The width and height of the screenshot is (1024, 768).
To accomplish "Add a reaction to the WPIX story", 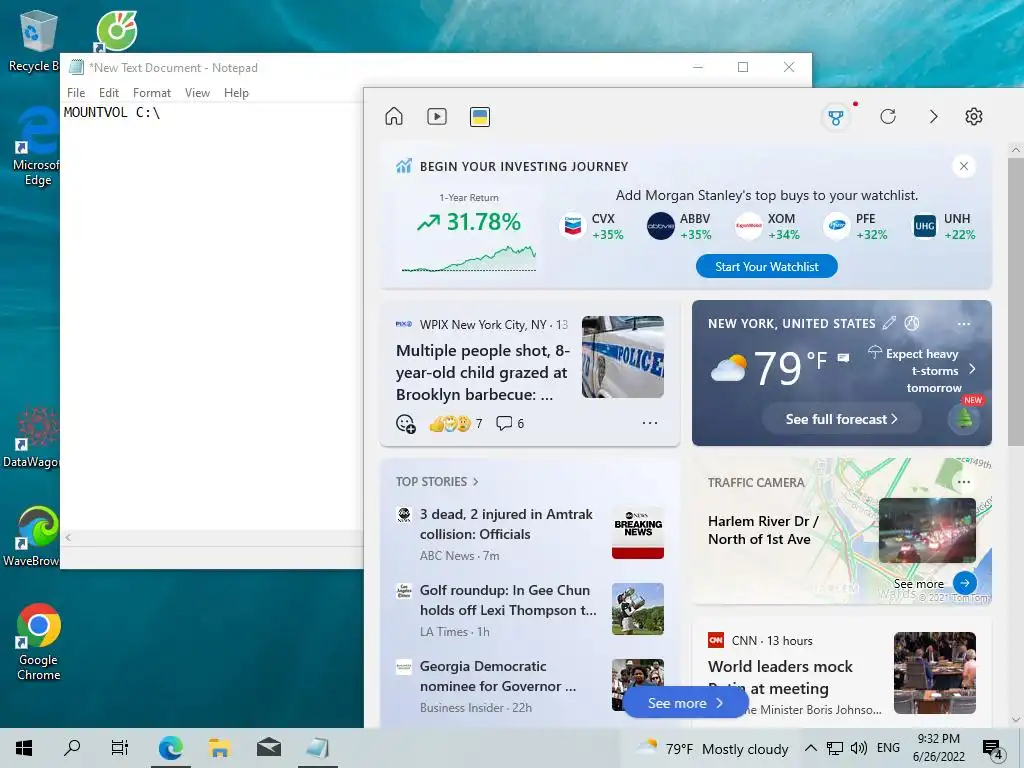I will [x=406, y=424].
